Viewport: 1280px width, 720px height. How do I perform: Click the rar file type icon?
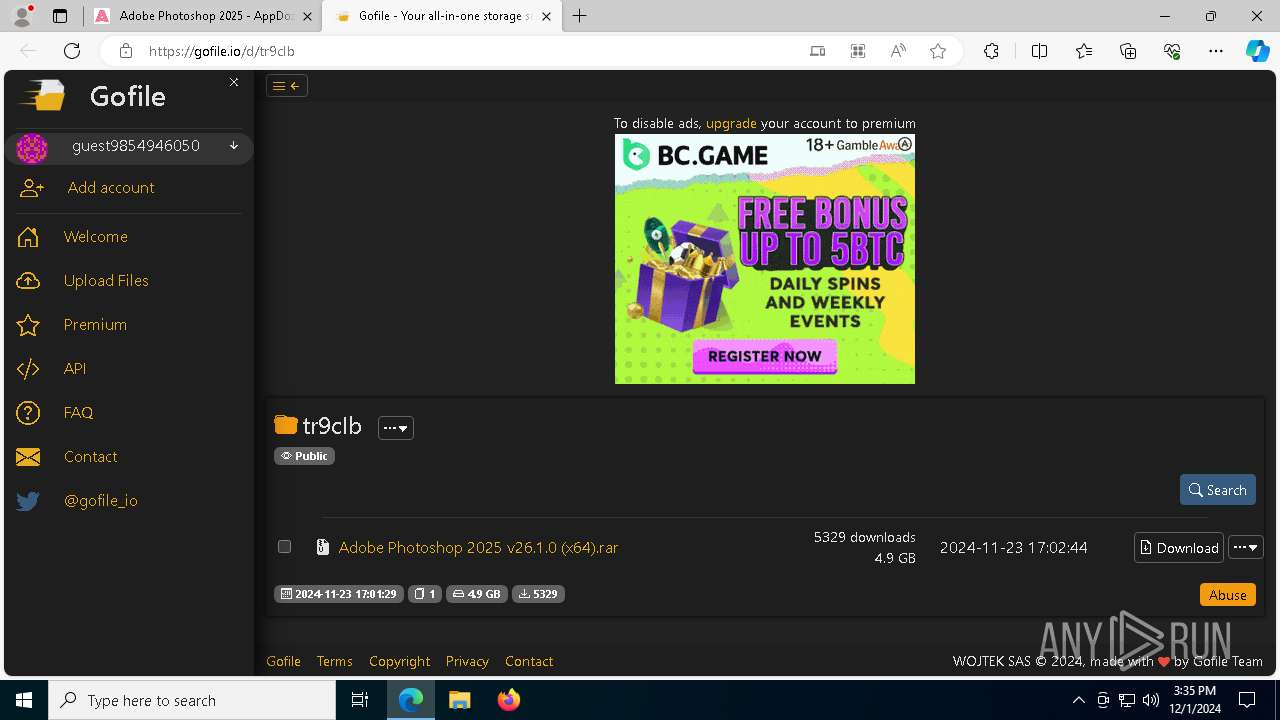[322, 547]
